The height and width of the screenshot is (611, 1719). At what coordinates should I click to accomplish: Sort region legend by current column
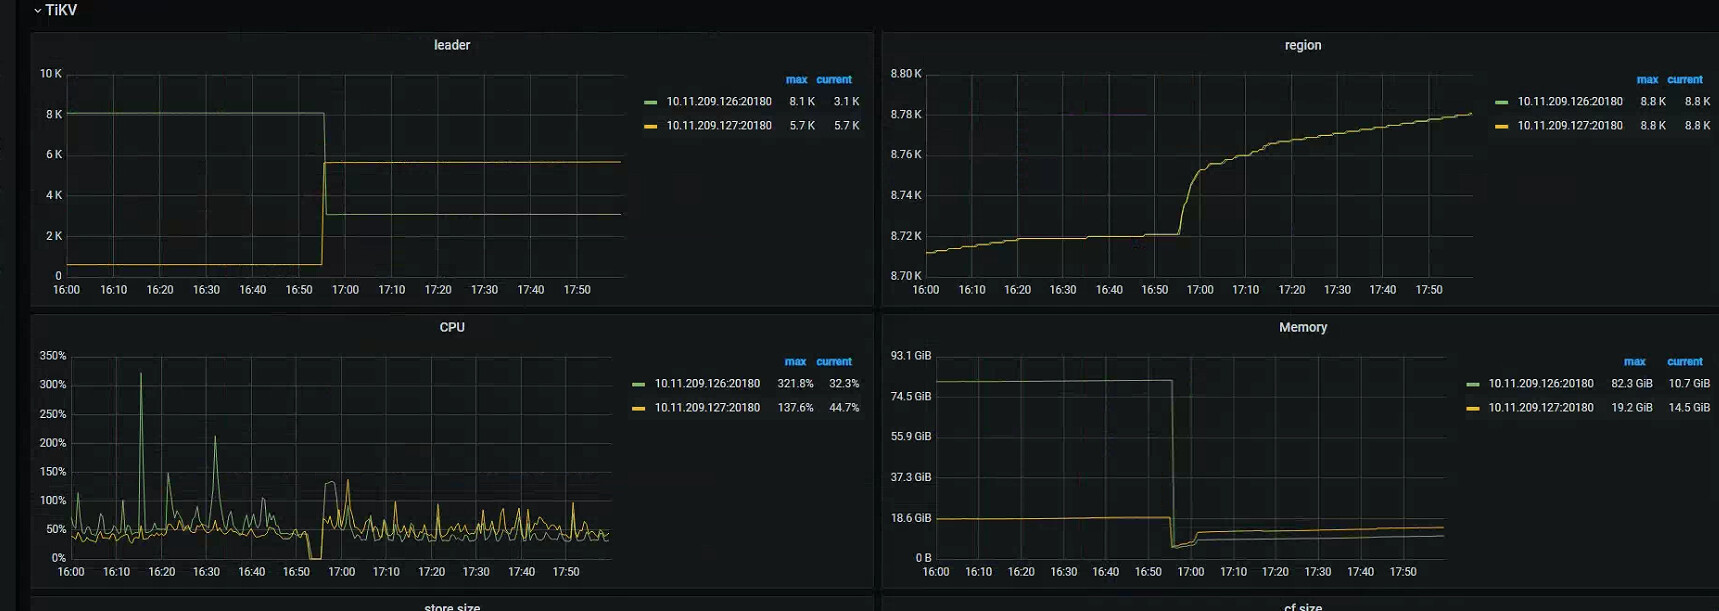point(1684,80)
